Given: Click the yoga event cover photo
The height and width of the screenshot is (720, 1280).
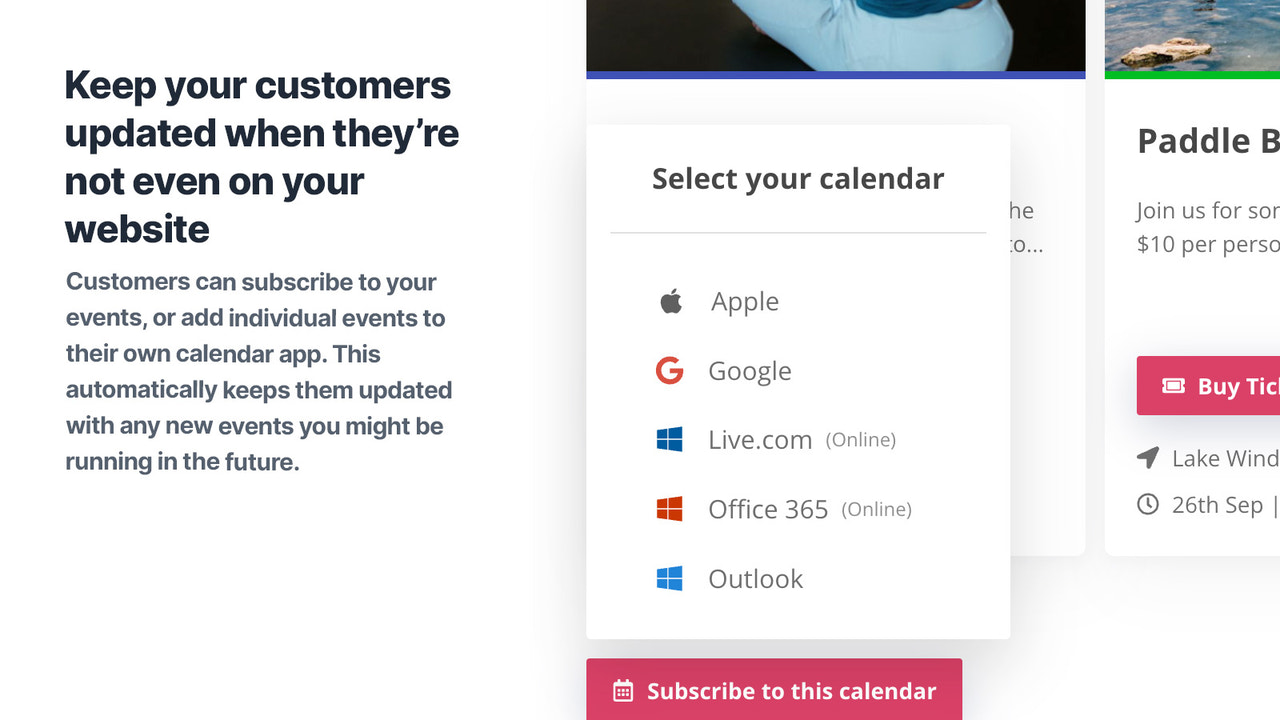Looking at the screenshot, I should [x=835, y=35].
